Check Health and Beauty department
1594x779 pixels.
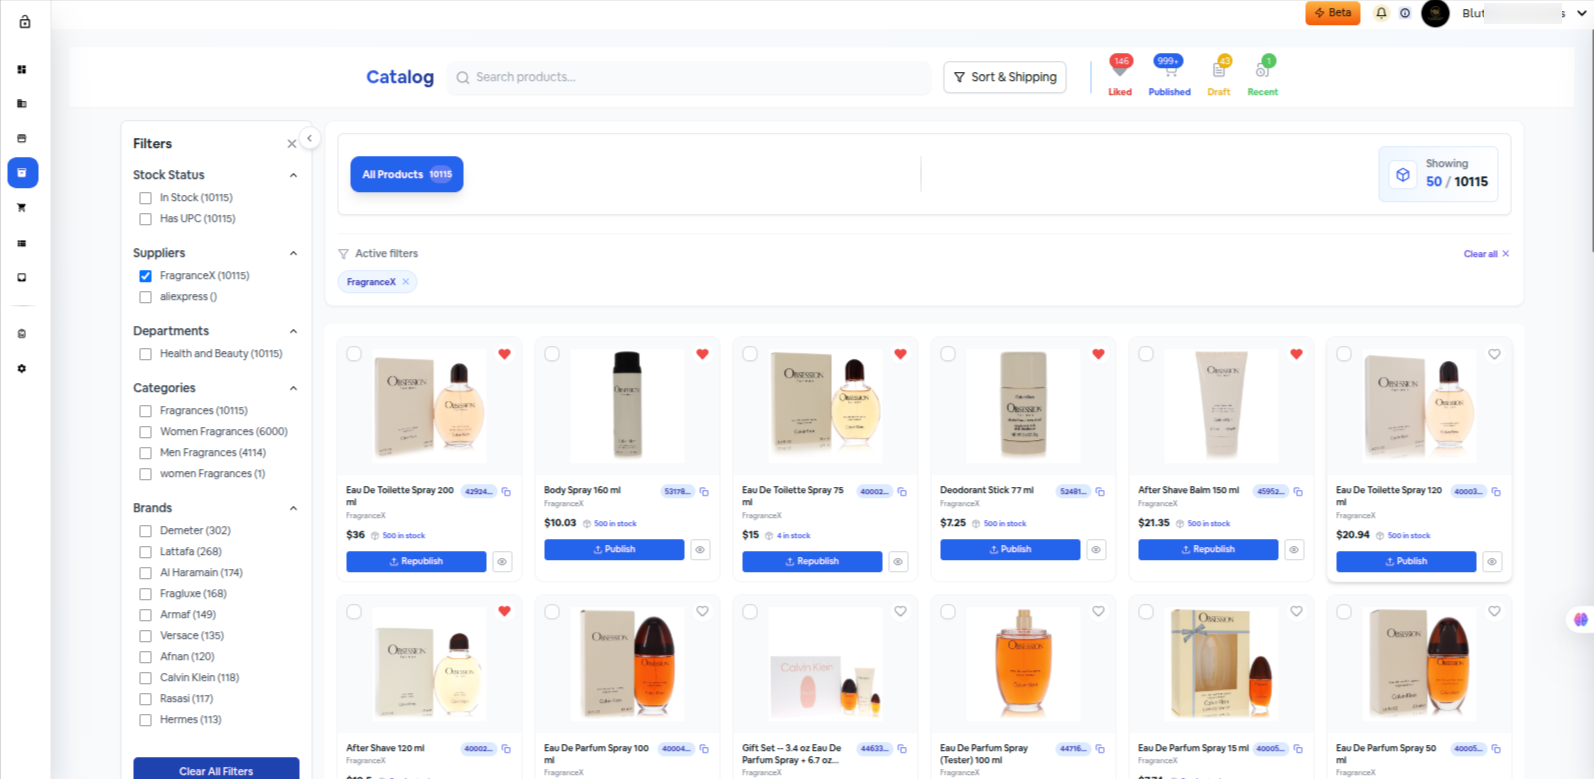pos(146,354)
